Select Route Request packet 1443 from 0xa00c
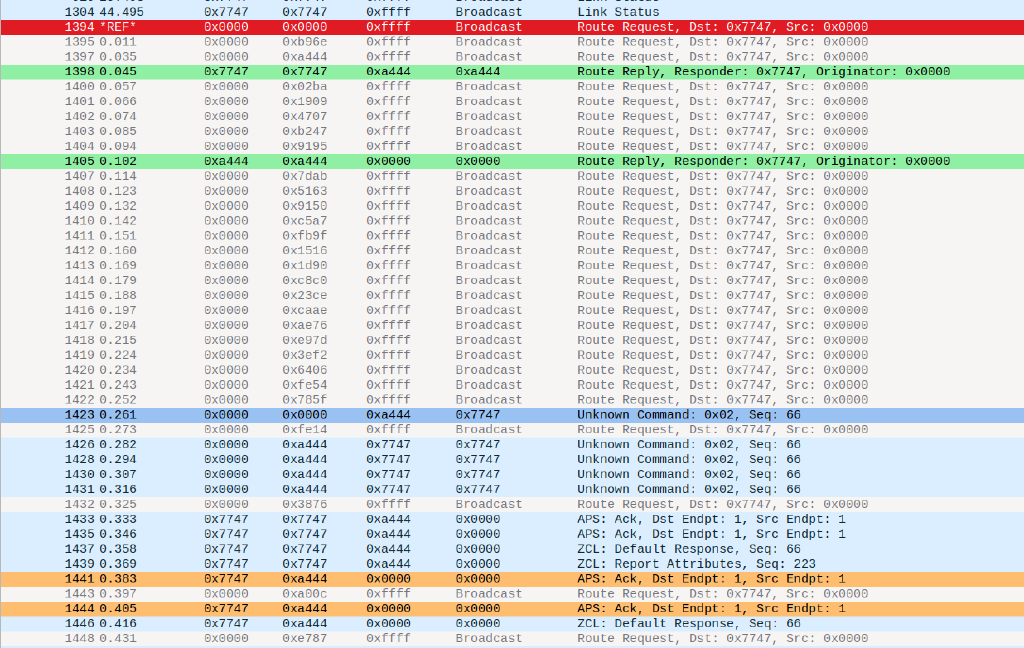1024x648 pixels. pyautogui.click(x=512, y=594)
